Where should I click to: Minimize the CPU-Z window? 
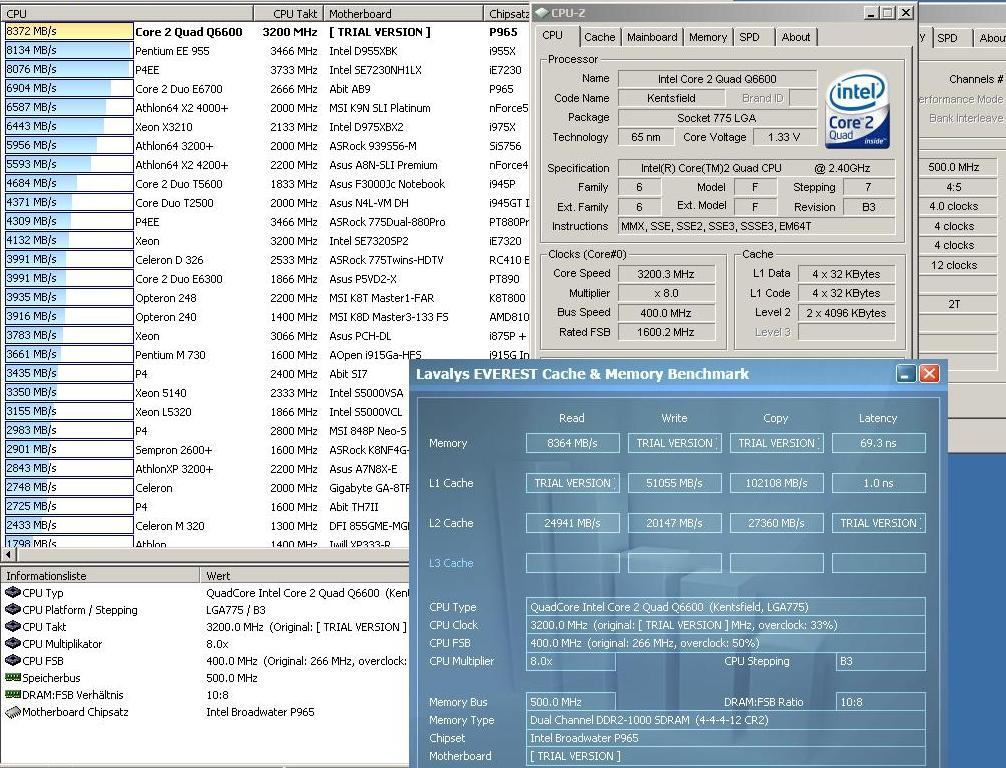[x=870, y=13]
